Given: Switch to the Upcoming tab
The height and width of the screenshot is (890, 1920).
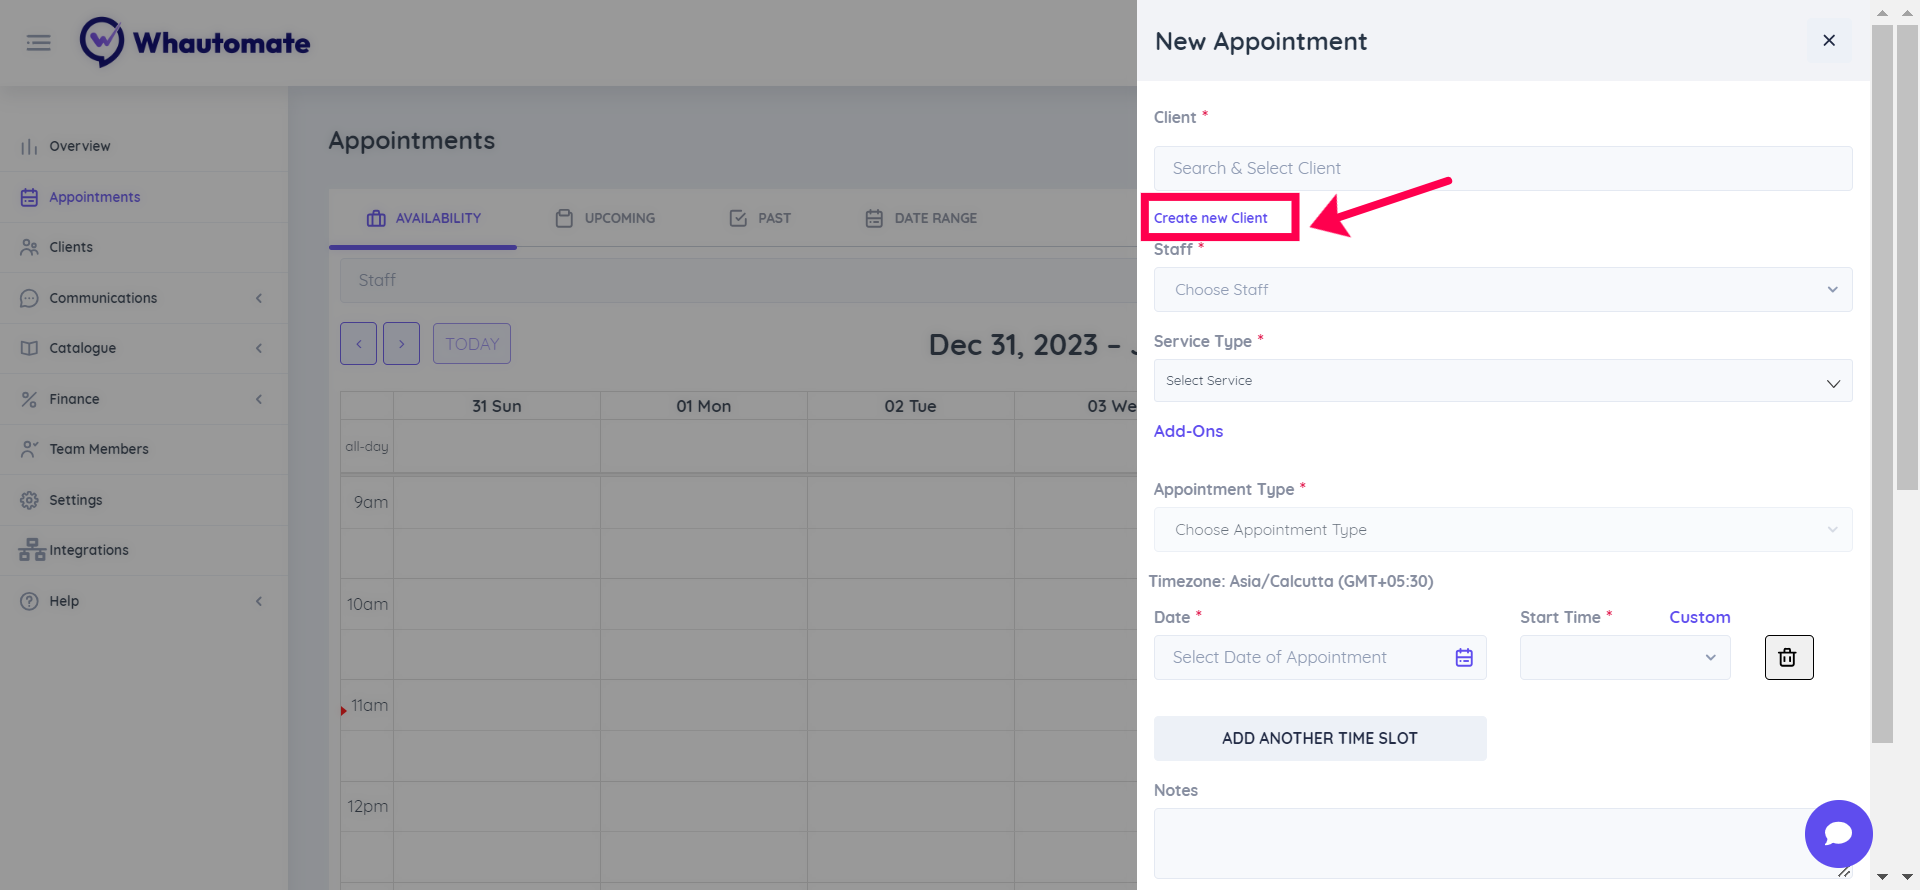Looking at the screenshot, I should [606, 218].
